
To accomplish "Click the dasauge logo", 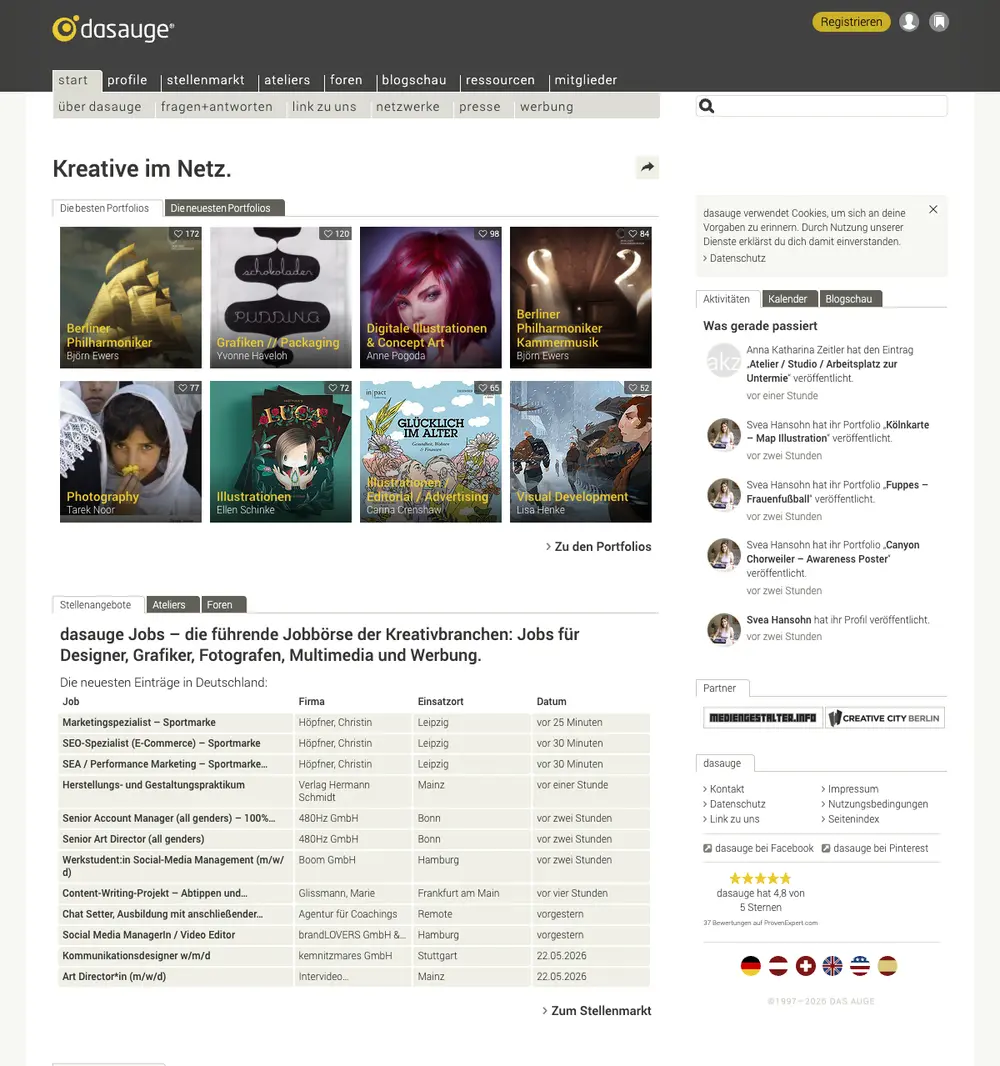I will [113, 29].
